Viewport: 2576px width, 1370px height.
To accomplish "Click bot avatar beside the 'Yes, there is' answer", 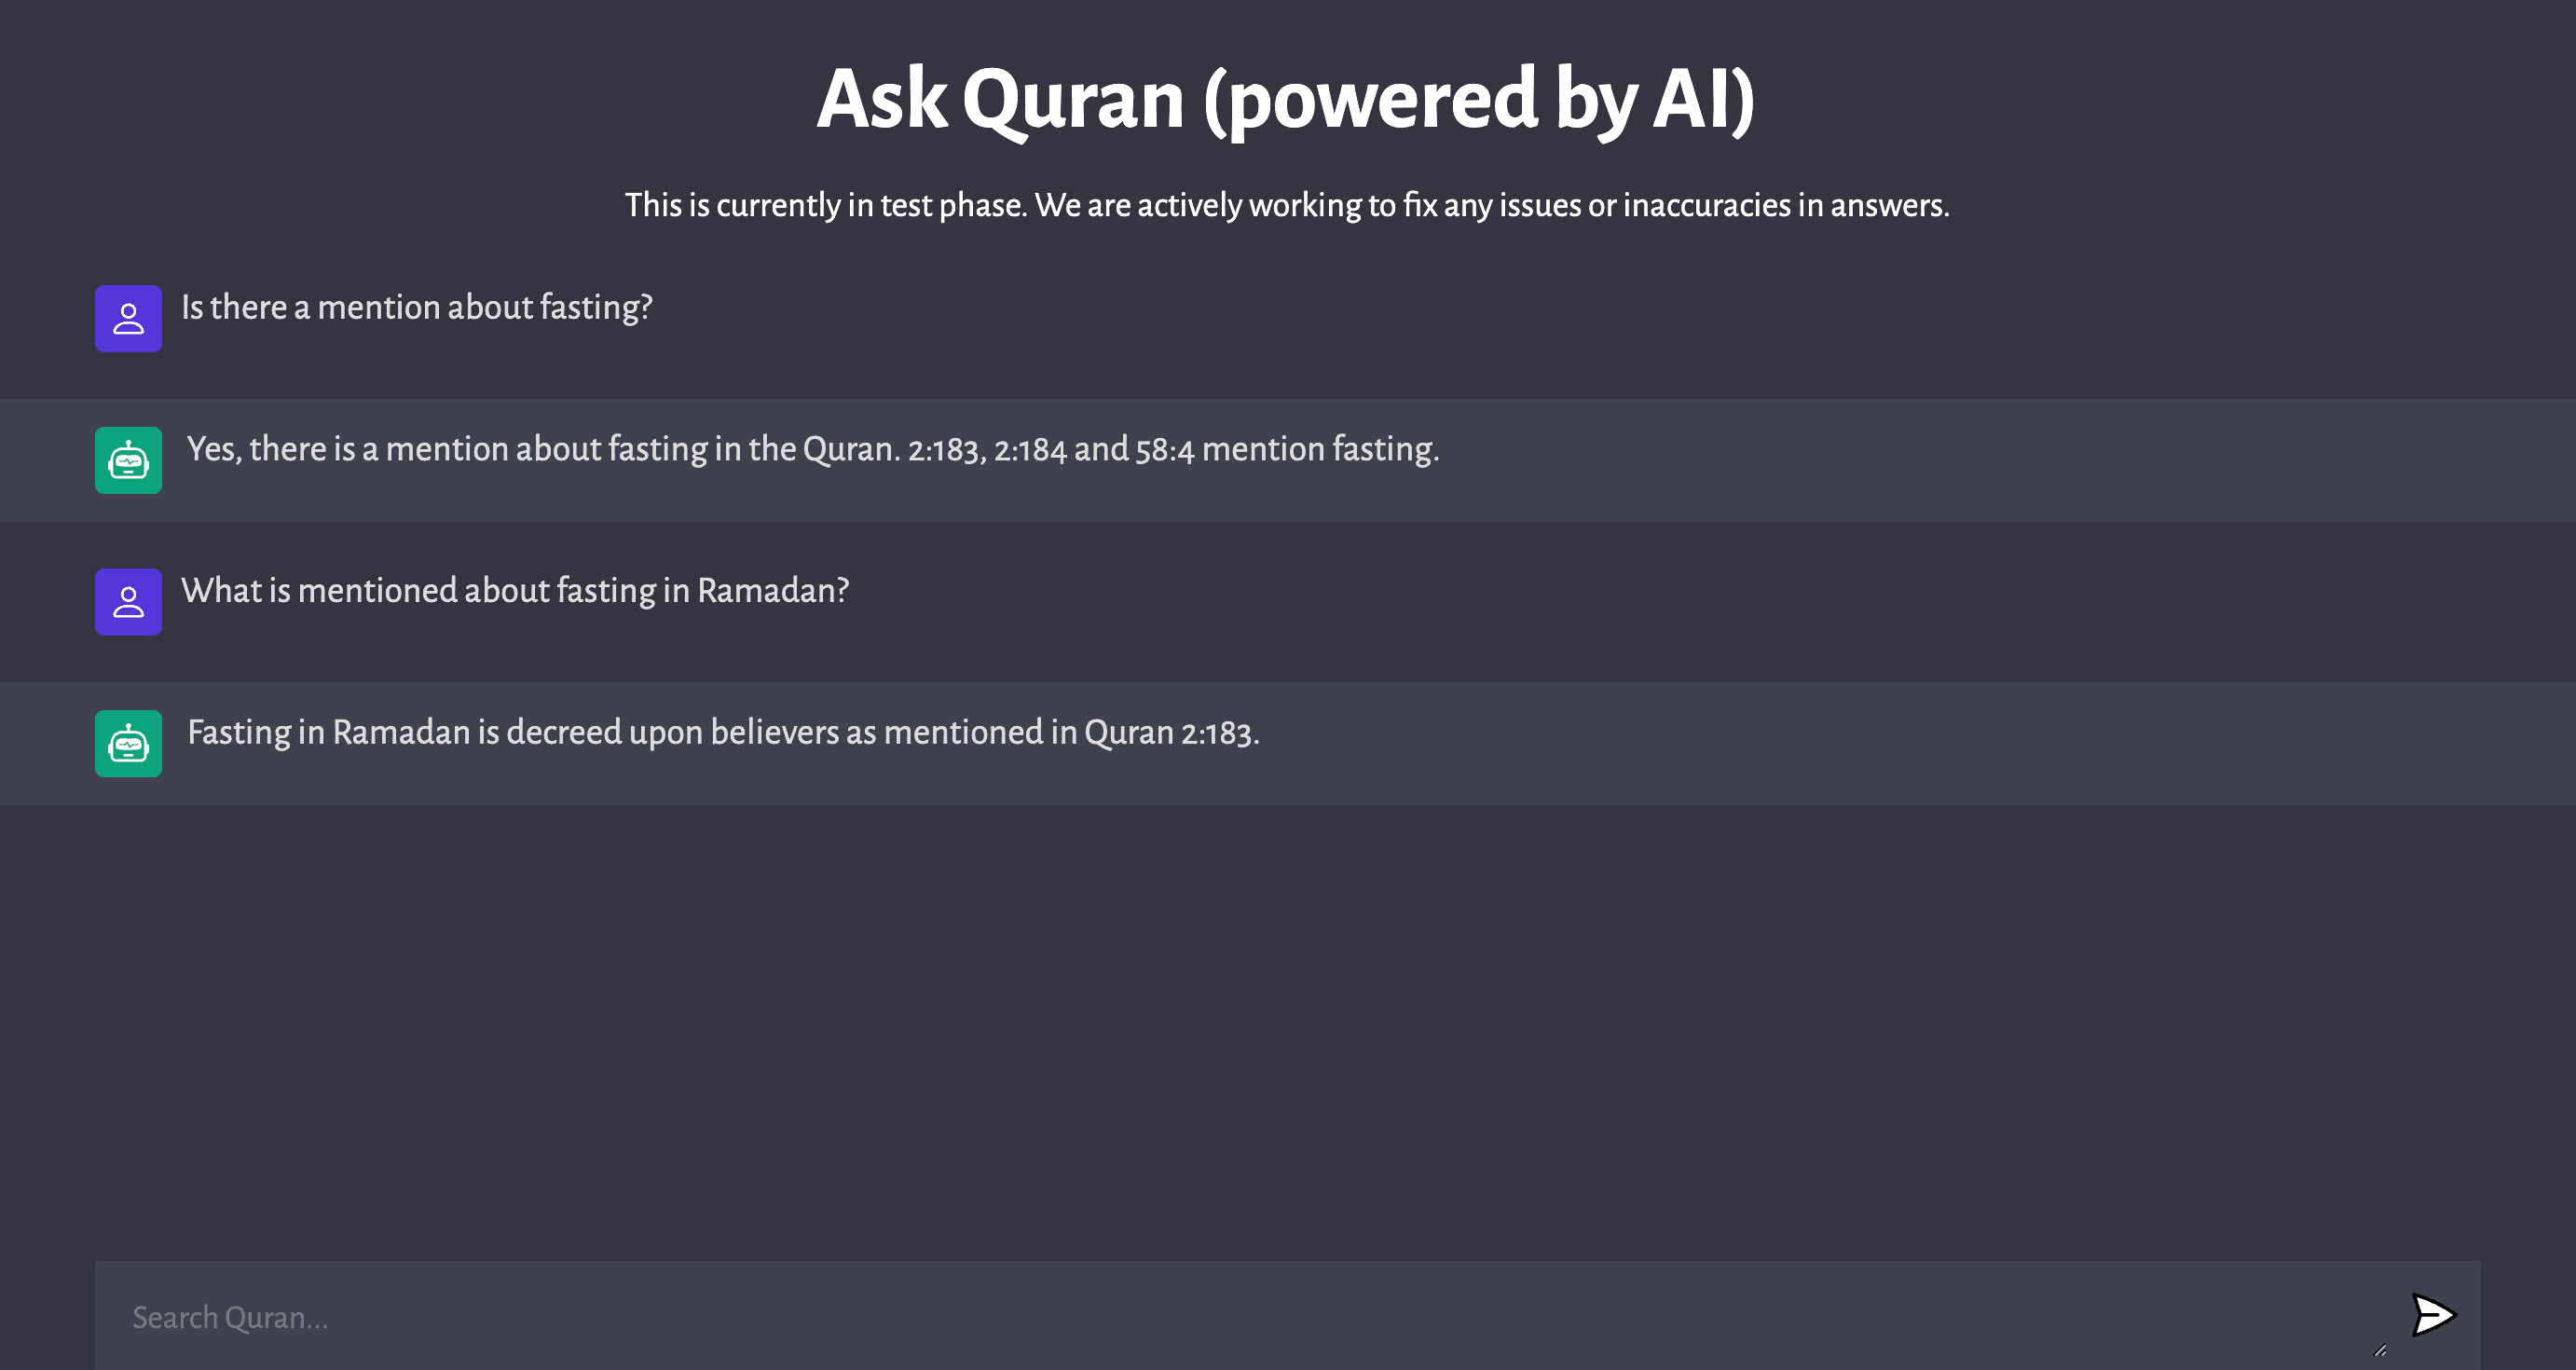I will 128,461.
